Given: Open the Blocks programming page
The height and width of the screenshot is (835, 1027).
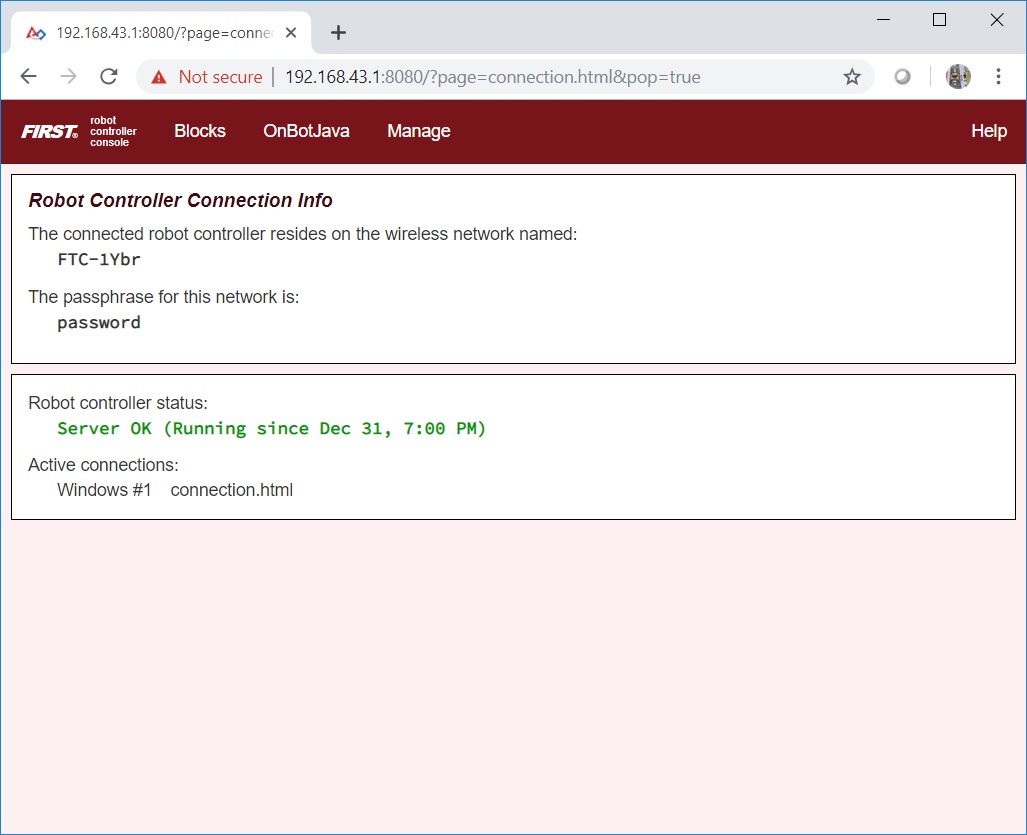Looking at the screenshot, I should [199, 131].
